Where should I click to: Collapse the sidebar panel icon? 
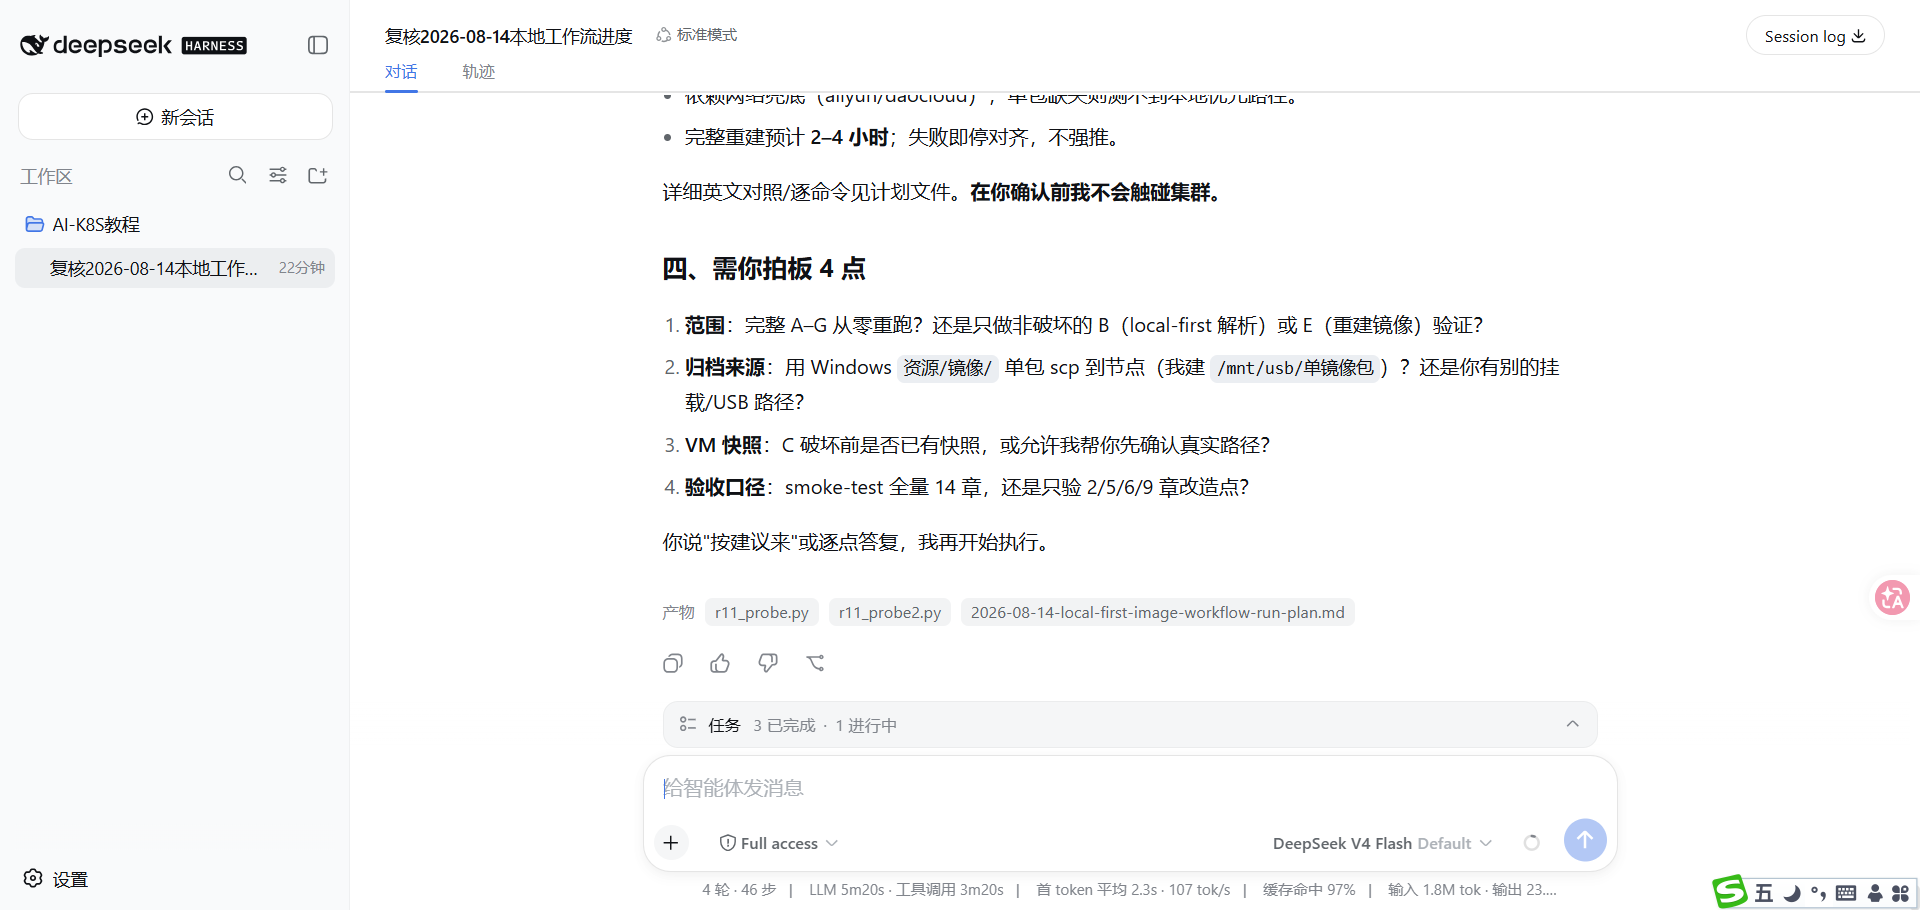318,45
